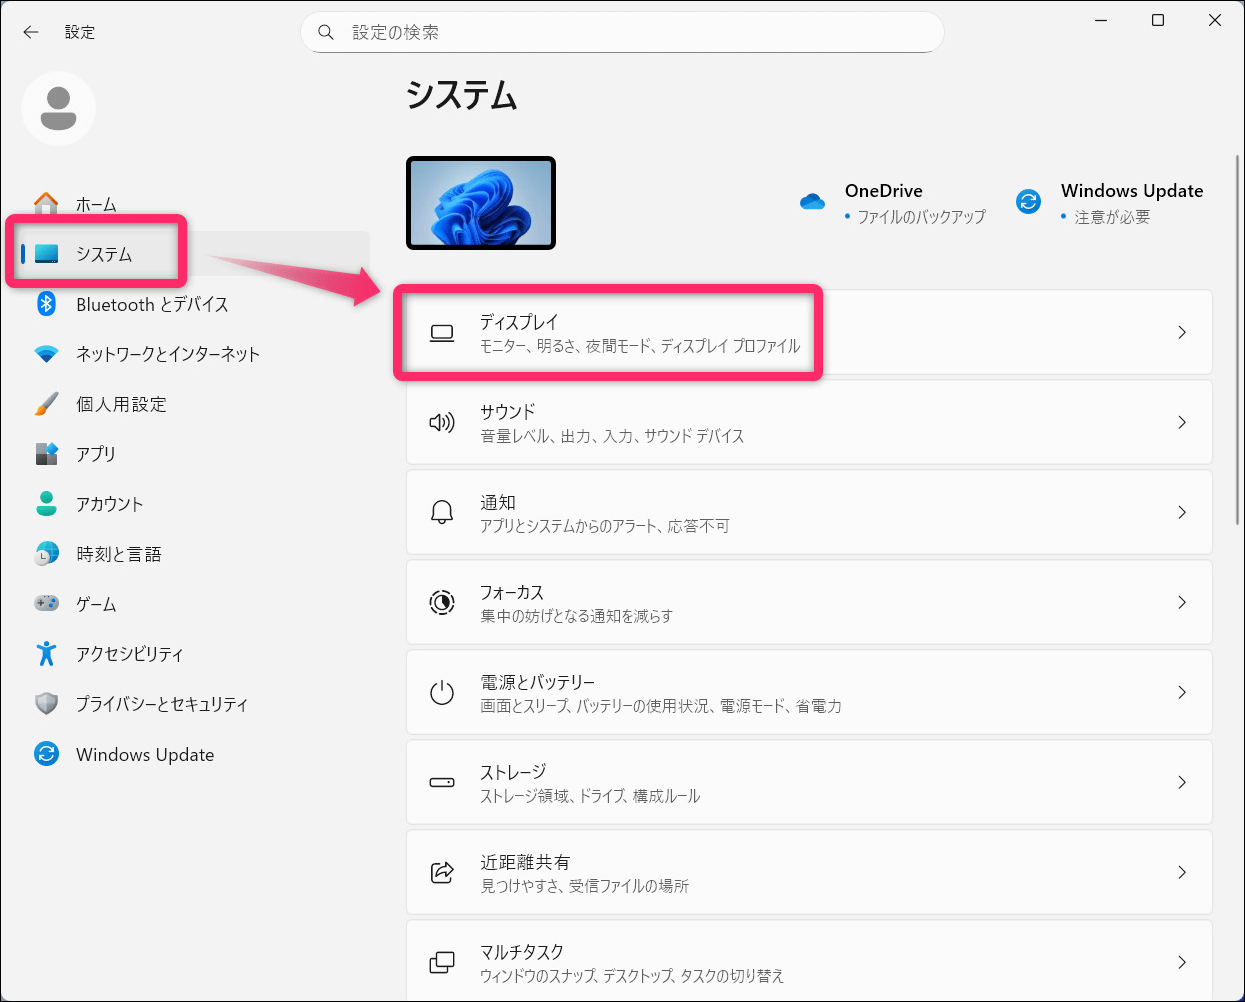Image resolution: width=1245 pixels, height=1002 pixels.
Task: Open マルチタスク via its right chevron
Action: pos(1181,963)
